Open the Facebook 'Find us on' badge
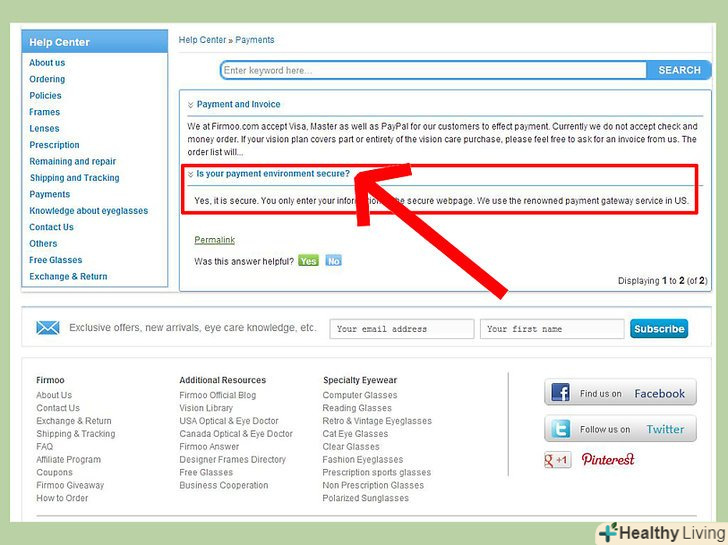 (620, 393)
